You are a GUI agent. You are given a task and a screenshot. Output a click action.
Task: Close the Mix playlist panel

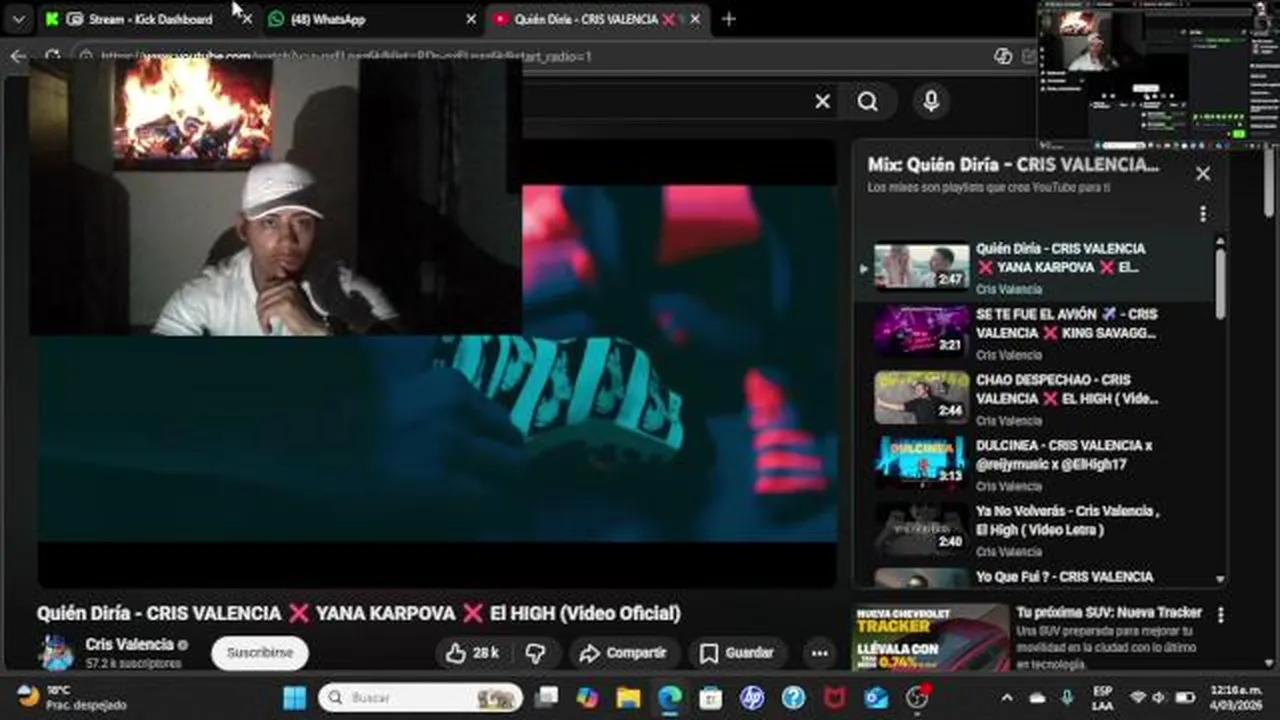tap(1203, 173)
